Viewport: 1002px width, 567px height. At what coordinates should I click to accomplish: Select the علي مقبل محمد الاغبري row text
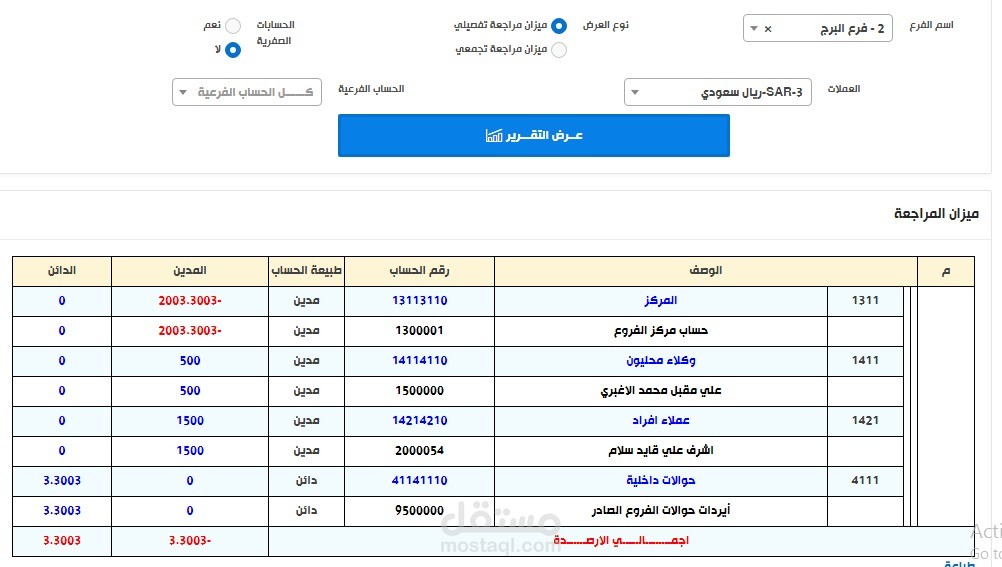pyautogui.click(x=661, y=391)
